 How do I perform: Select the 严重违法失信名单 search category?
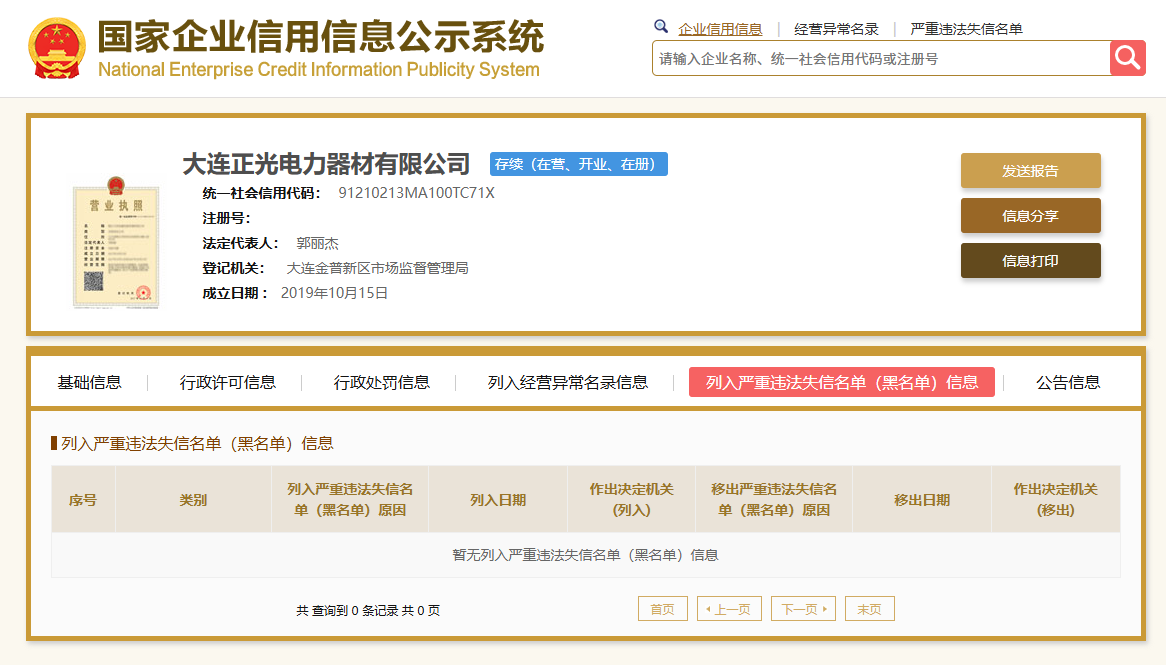pos(966,29)
